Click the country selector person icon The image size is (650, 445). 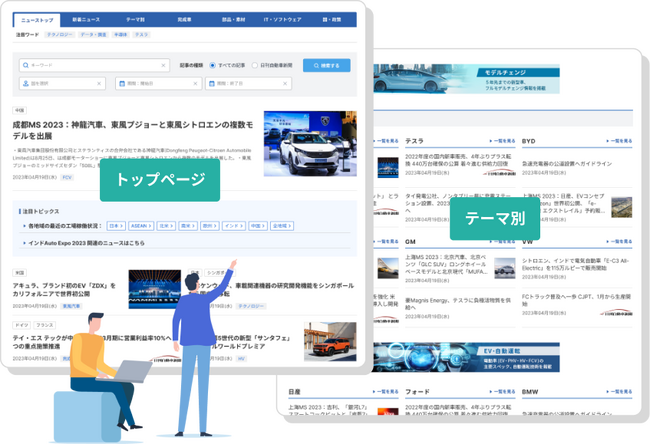tap(25, 84)
